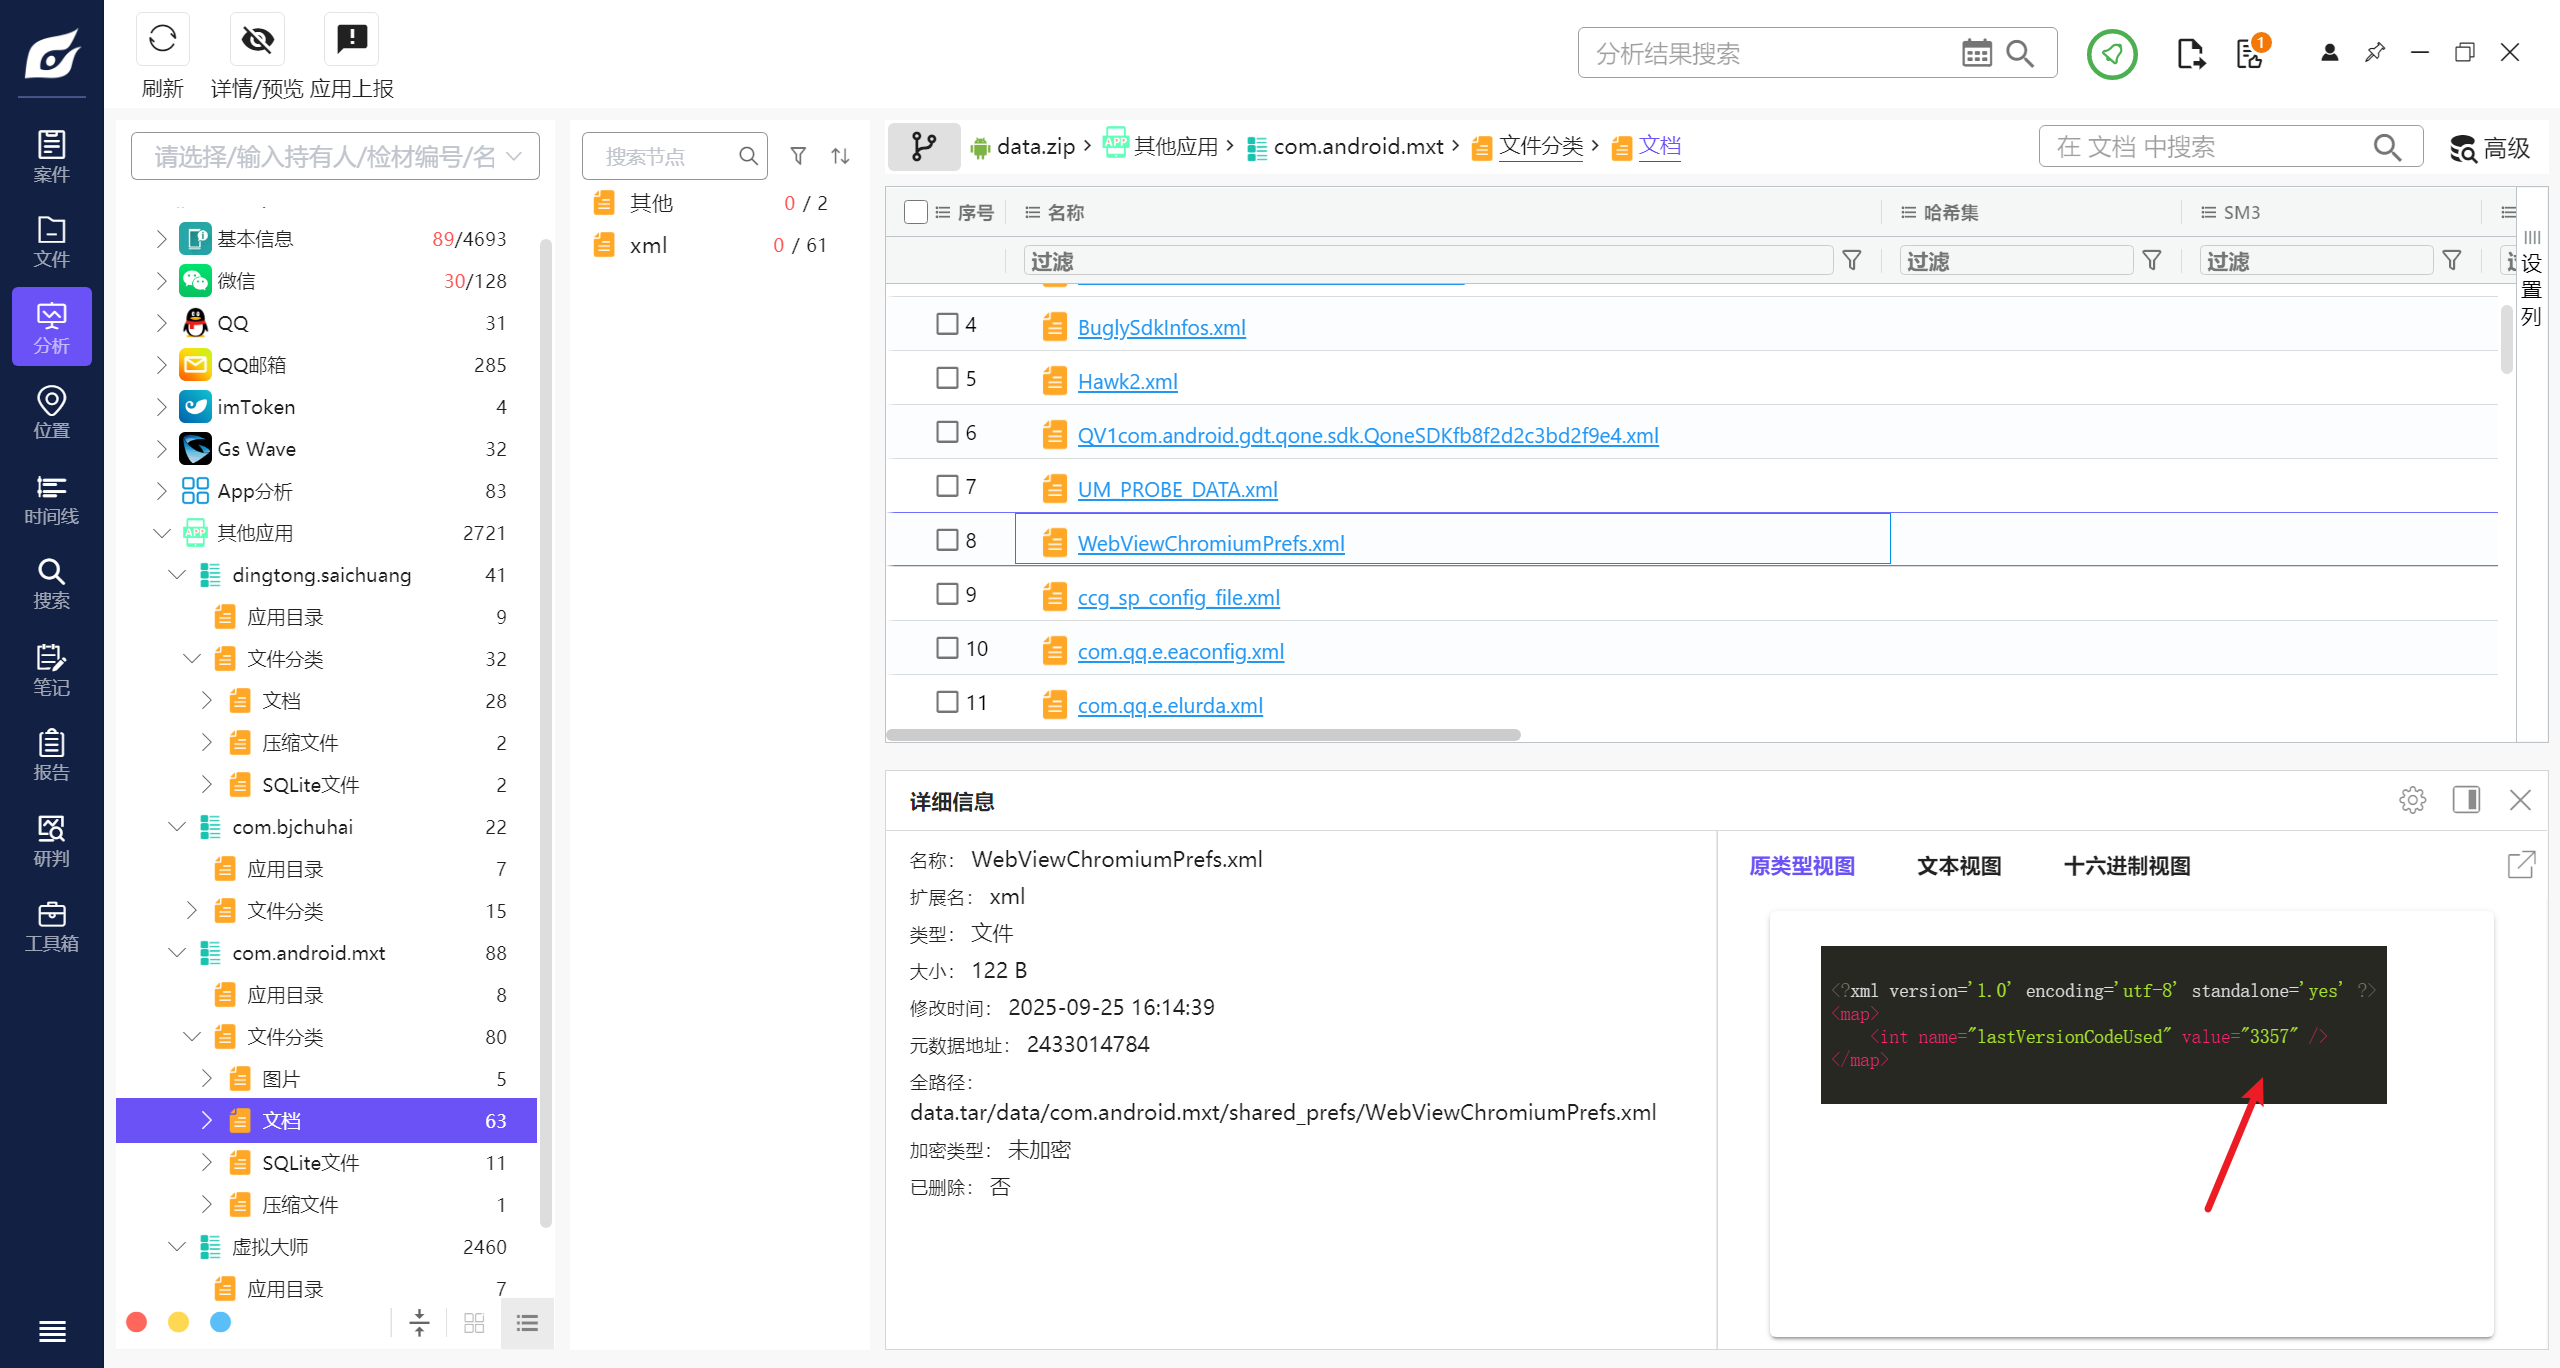2560x1368 pixels.
Task: Click the 高级 advanced search button
Action: pyautogui.click(x=2489, y=148)
